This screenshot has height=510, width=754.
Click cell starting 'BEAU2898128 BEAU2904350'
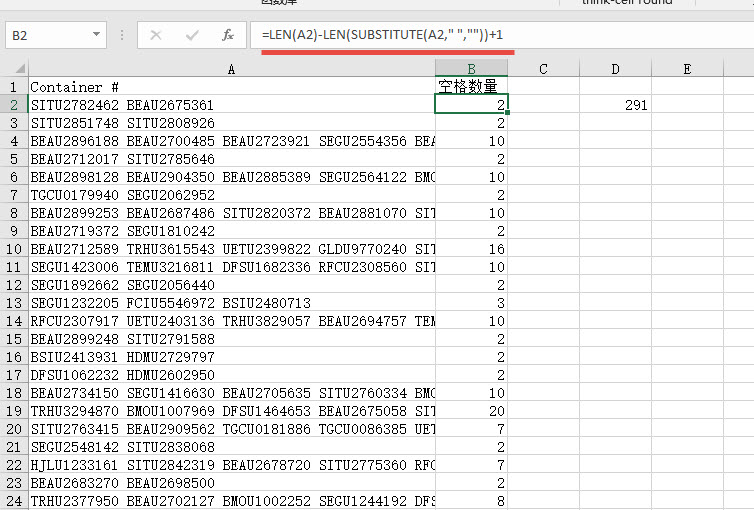tap(232, 177)
